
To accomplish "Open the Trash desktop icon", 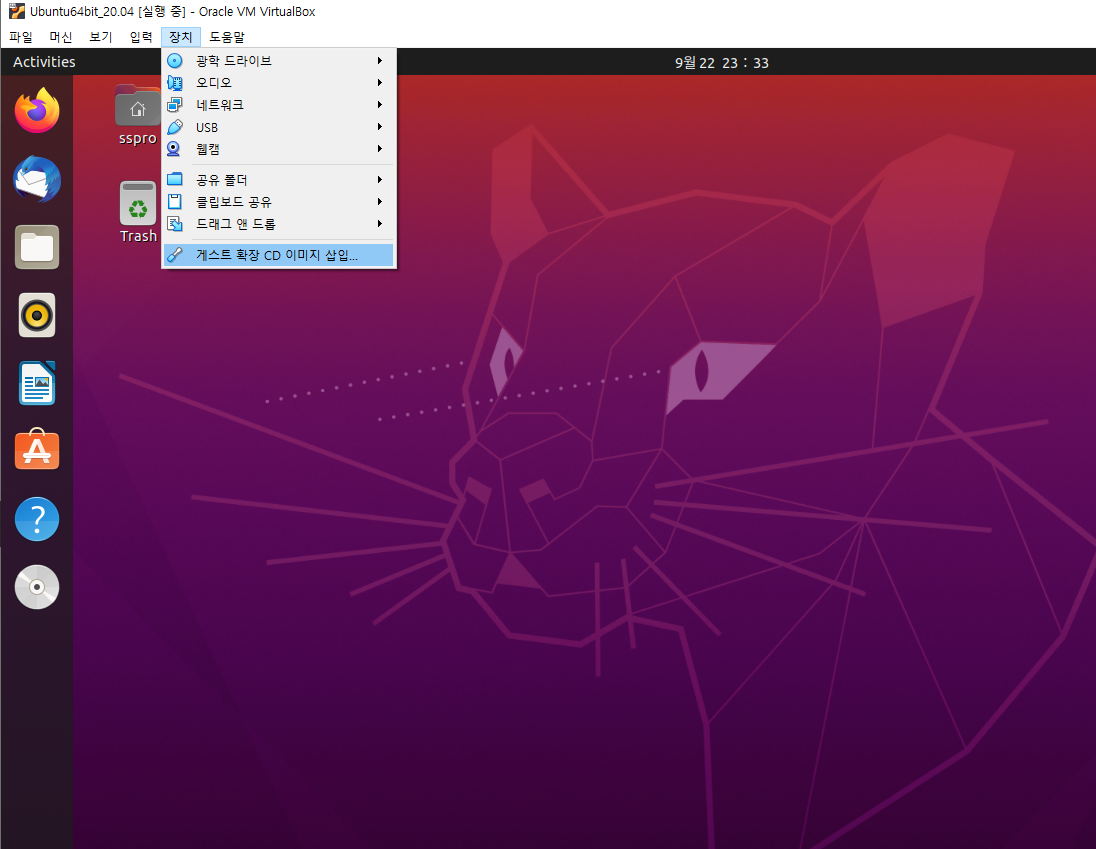I will click(138, 212).
